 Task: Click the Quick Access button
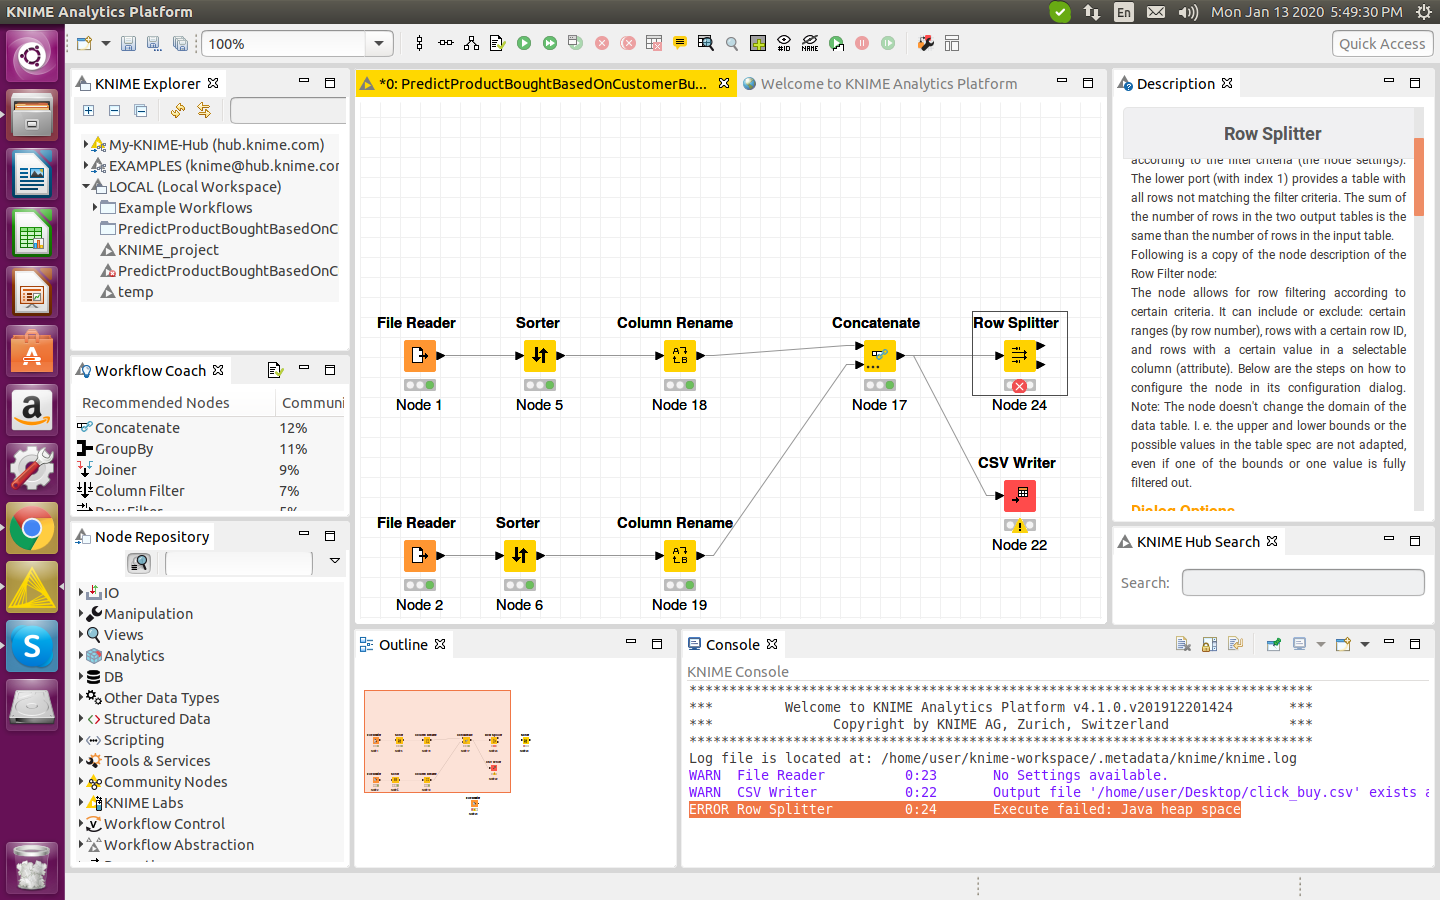pos(1382,43)
